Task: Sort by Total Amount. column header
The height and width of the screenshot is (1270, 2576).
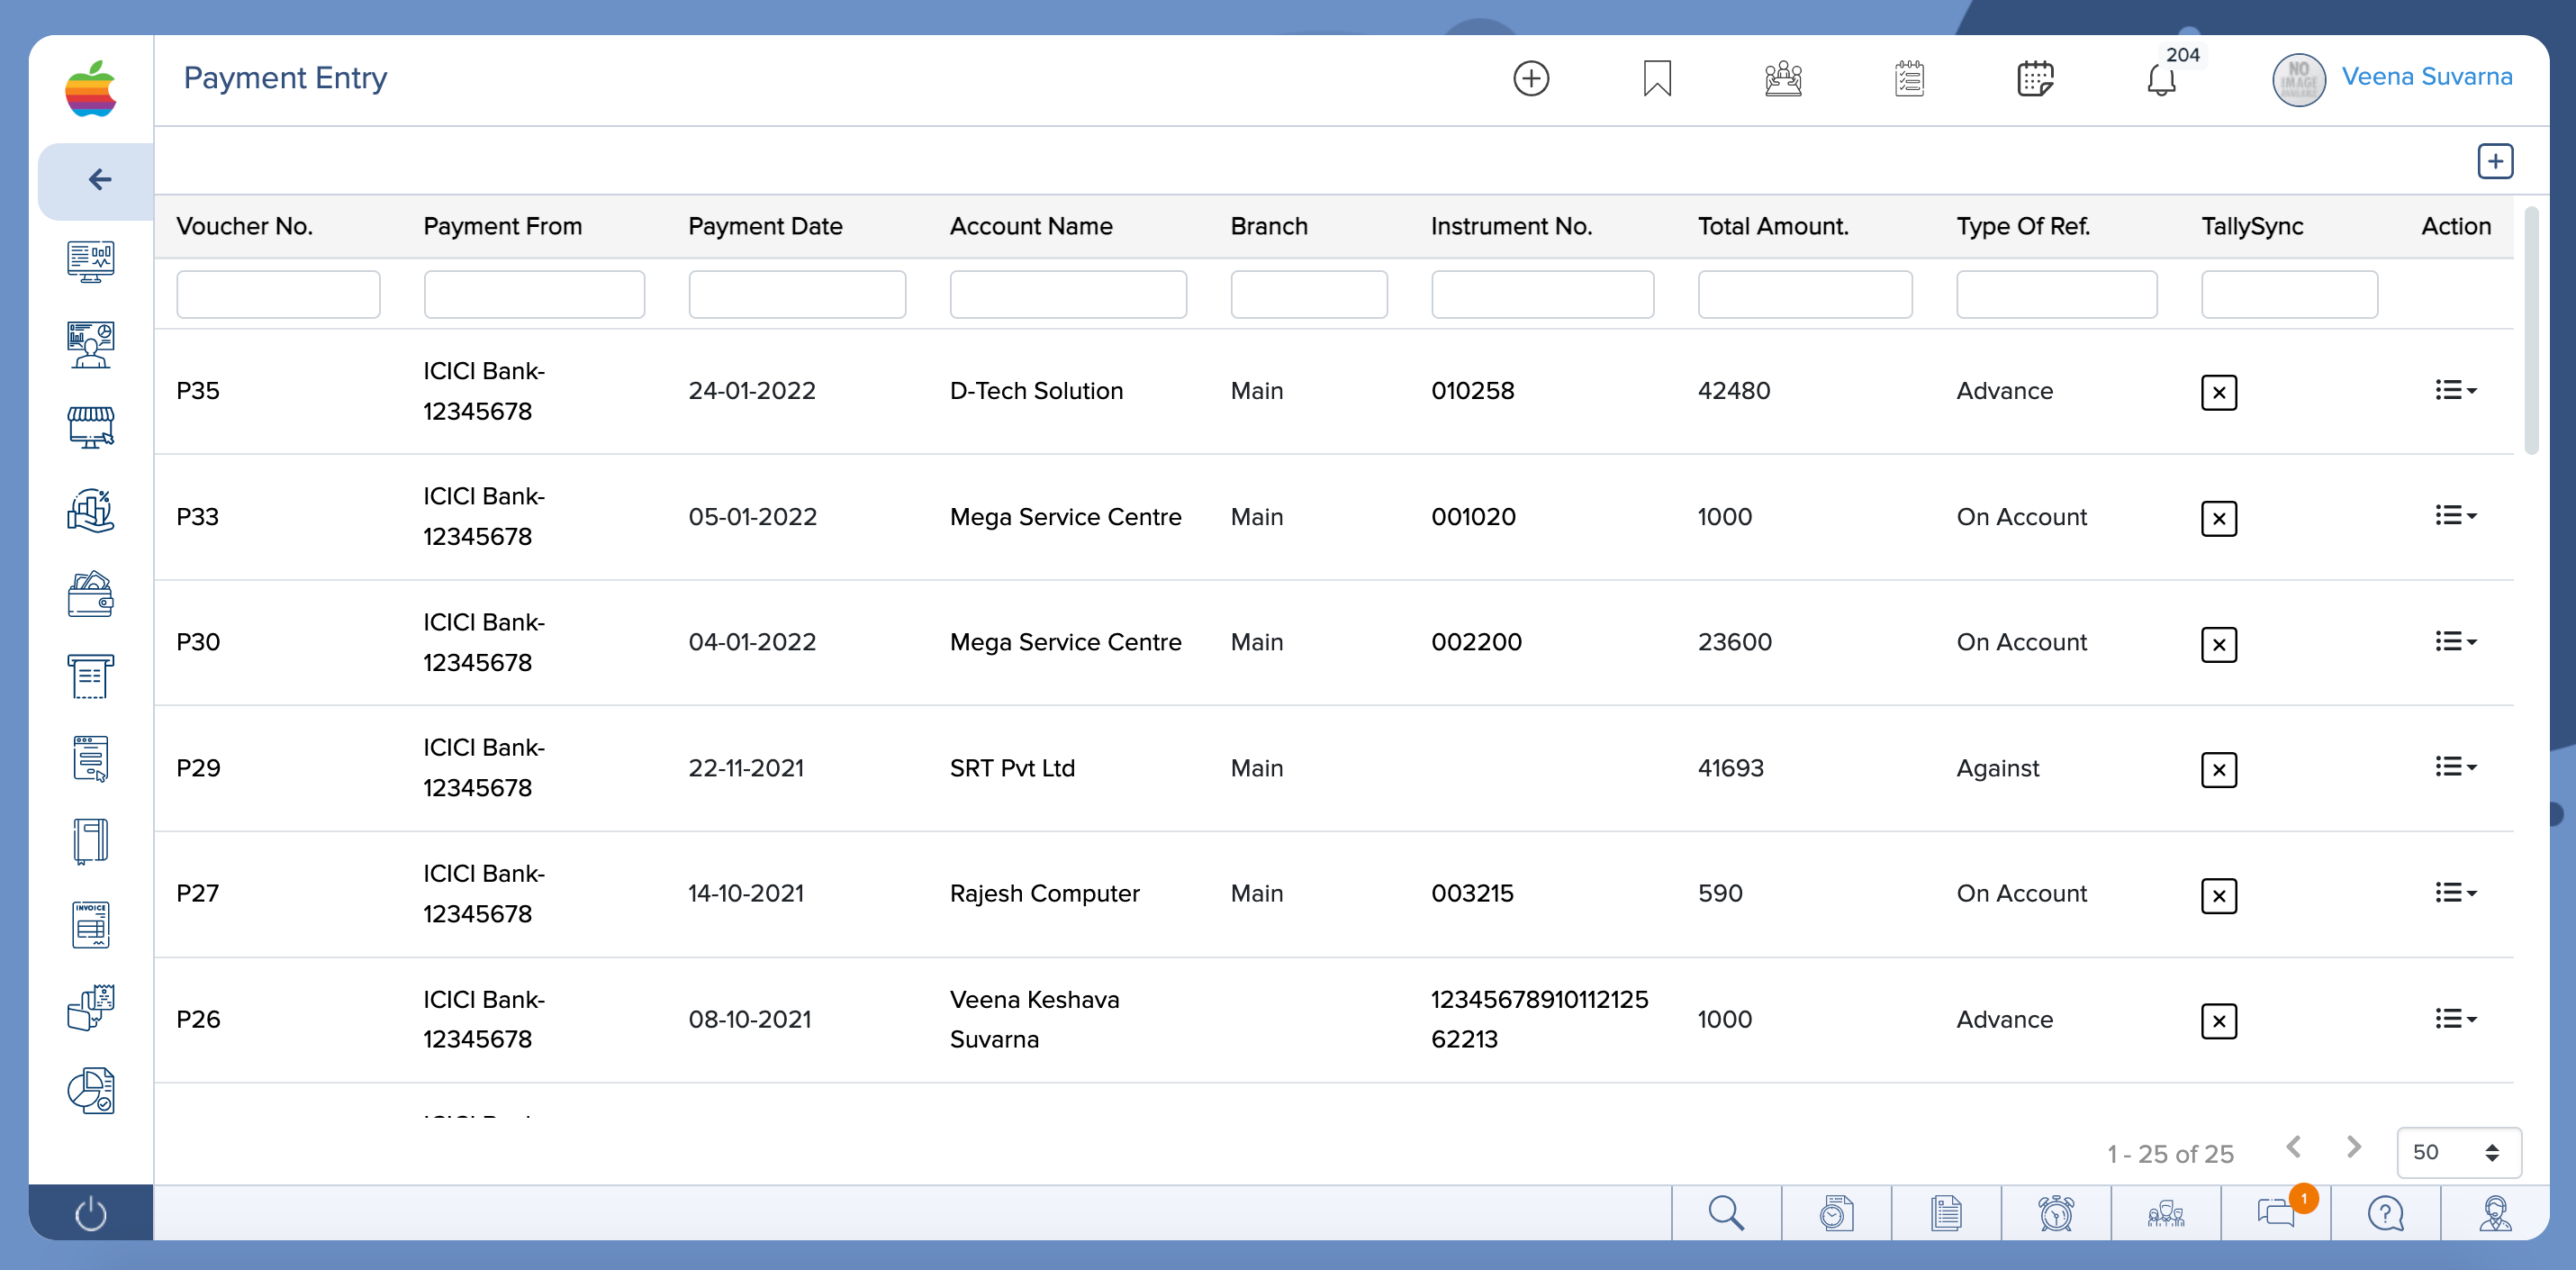Action: [x=1773, y=226]
